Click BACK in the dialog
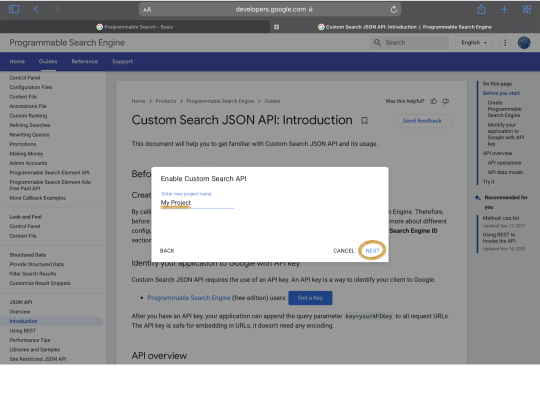This screenshot has height=405, width=540. [167, 251]
